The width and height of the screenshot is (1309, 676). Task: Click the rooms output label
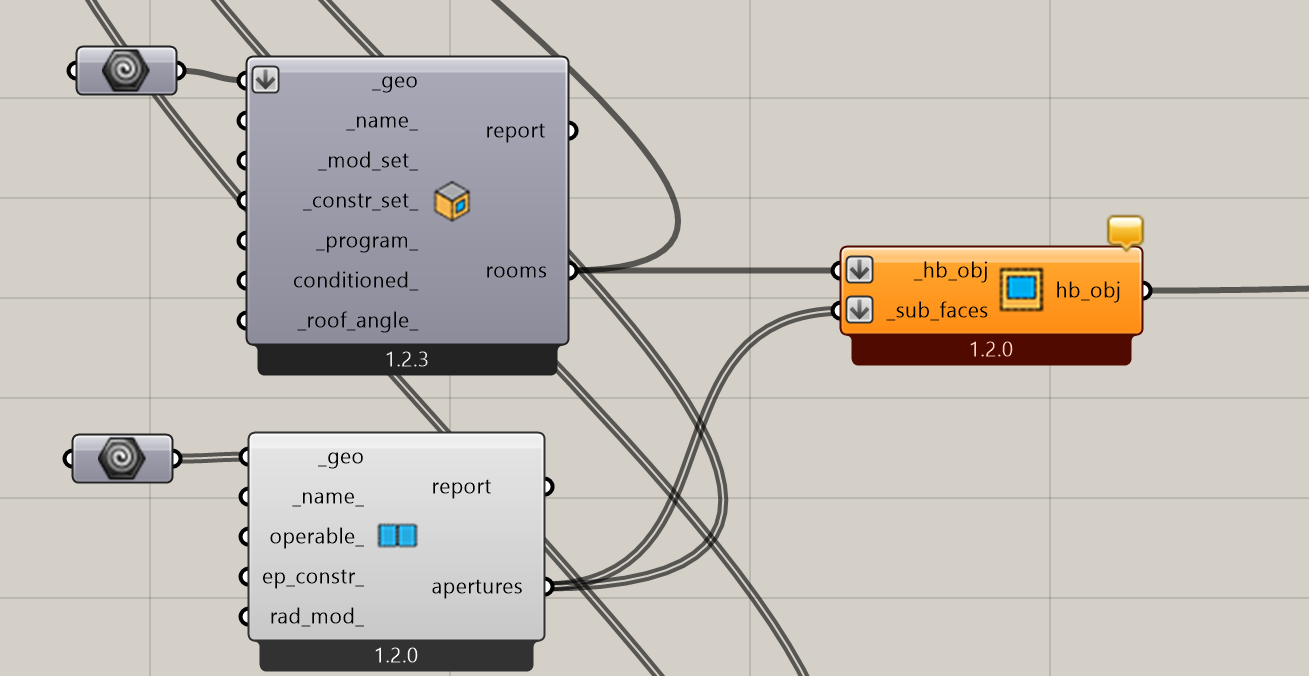click(x=516, y=271)
